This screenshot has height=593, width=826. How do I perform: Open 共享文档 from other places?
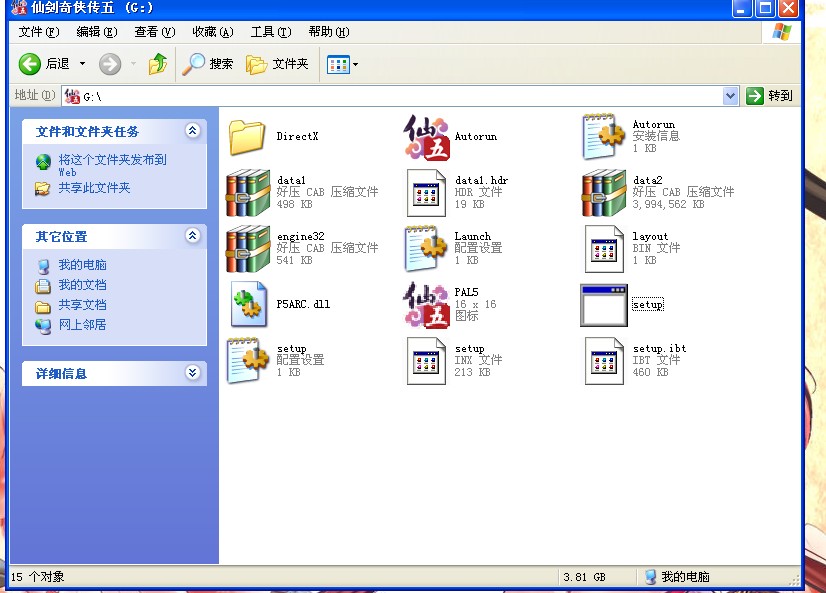pos(82,305)
